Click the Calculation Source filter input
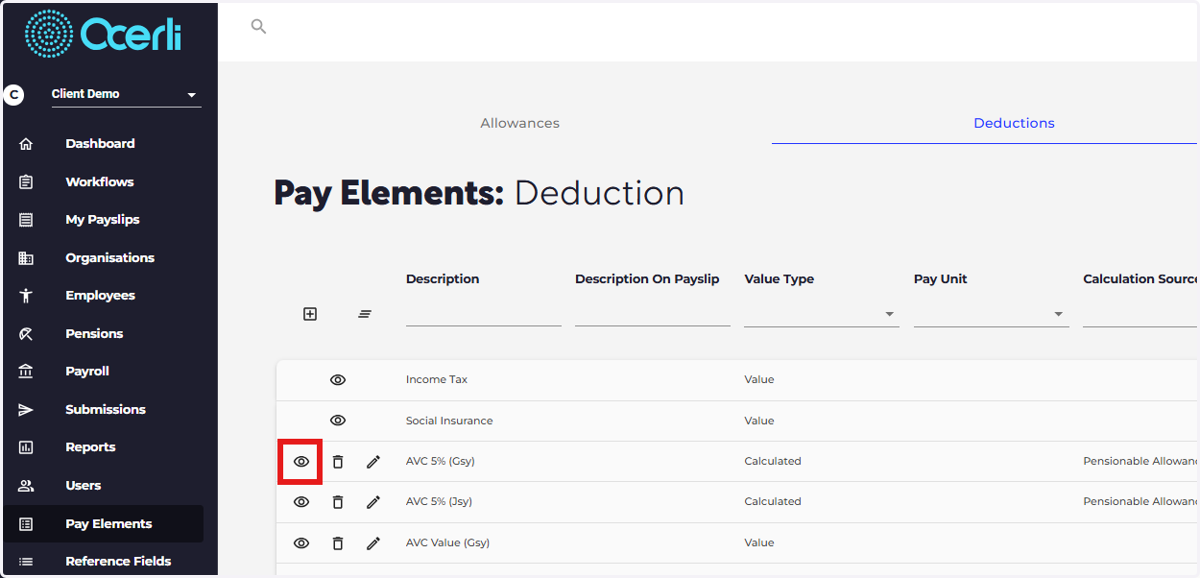 point(1141,314)
